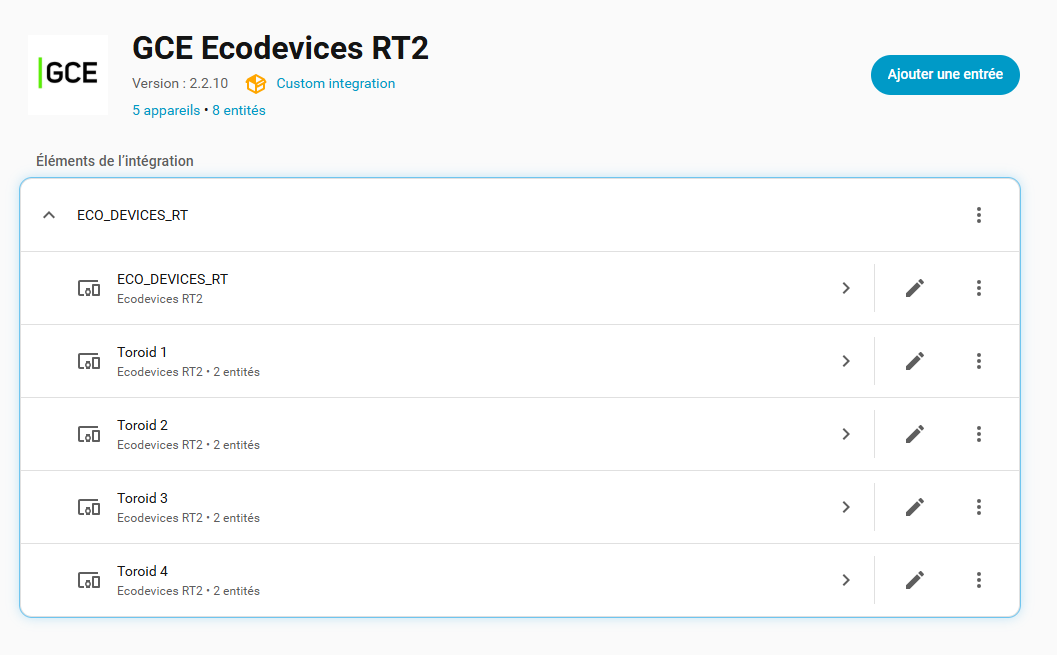The width and height of the screenshot is (1057, 655).
Task: Open the 8 entités link
Action: (x=239, y=111)
